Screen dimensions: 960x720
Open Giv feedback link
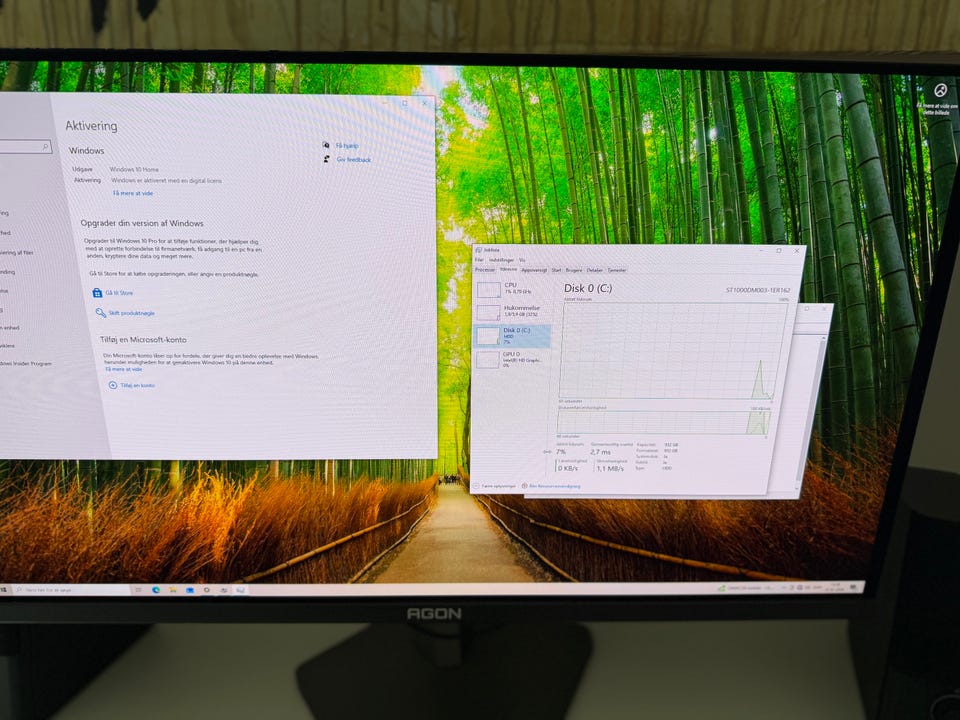(354, 160)
